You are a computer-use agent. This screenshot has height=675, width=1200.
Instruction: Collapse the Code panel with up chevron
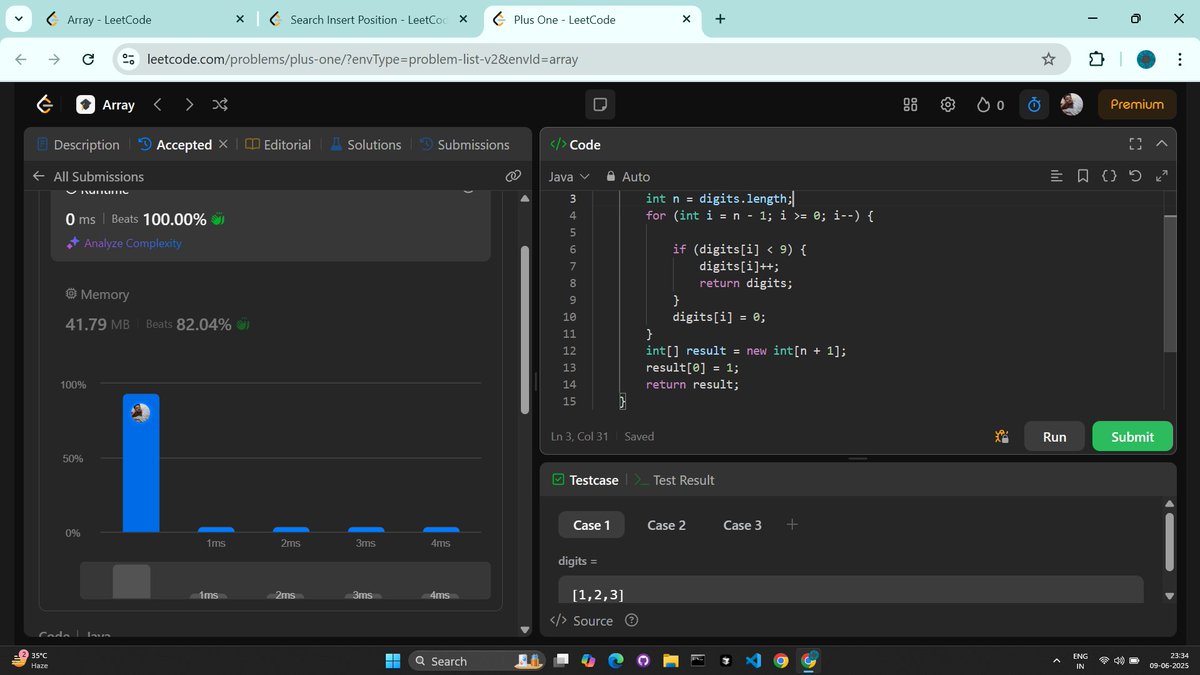1161,144
